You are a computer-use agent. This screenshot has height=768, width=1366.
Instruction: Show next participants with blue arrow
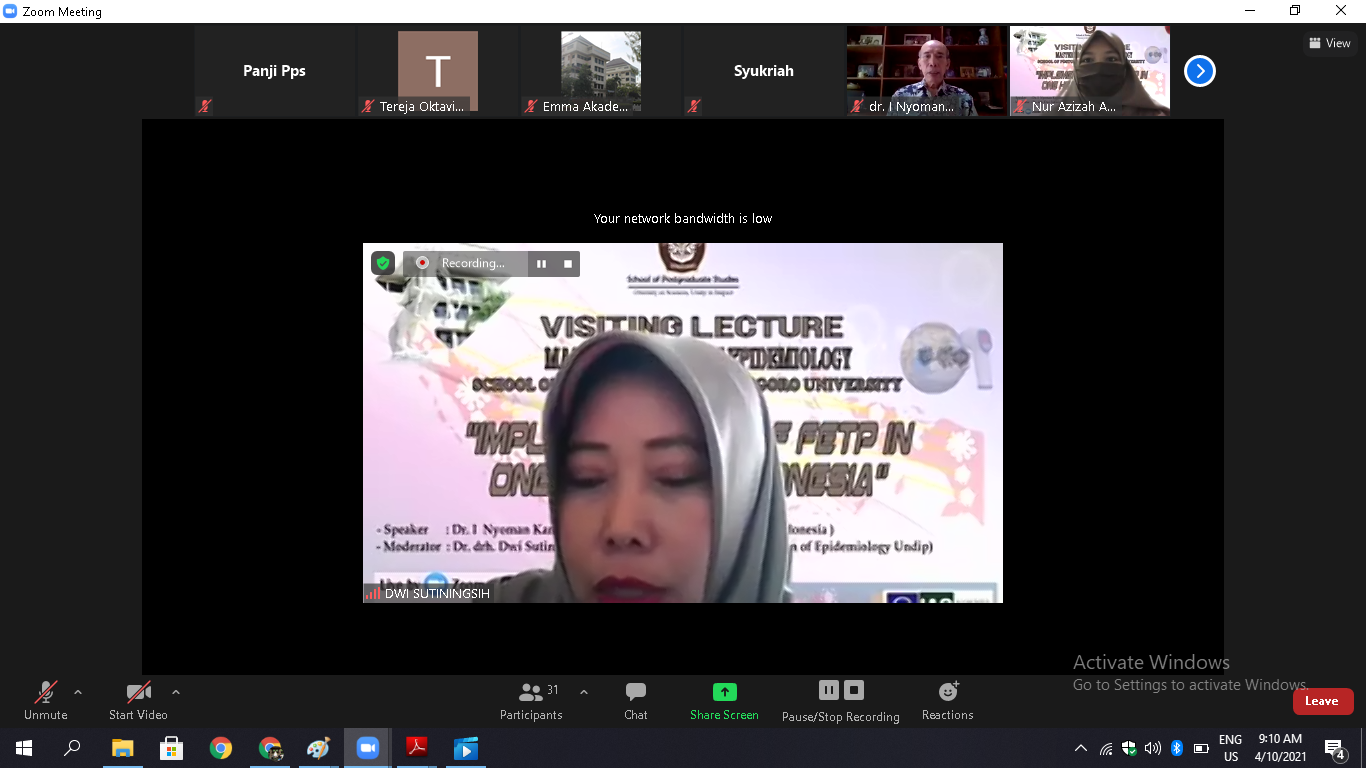click(x=1200, y=71)
